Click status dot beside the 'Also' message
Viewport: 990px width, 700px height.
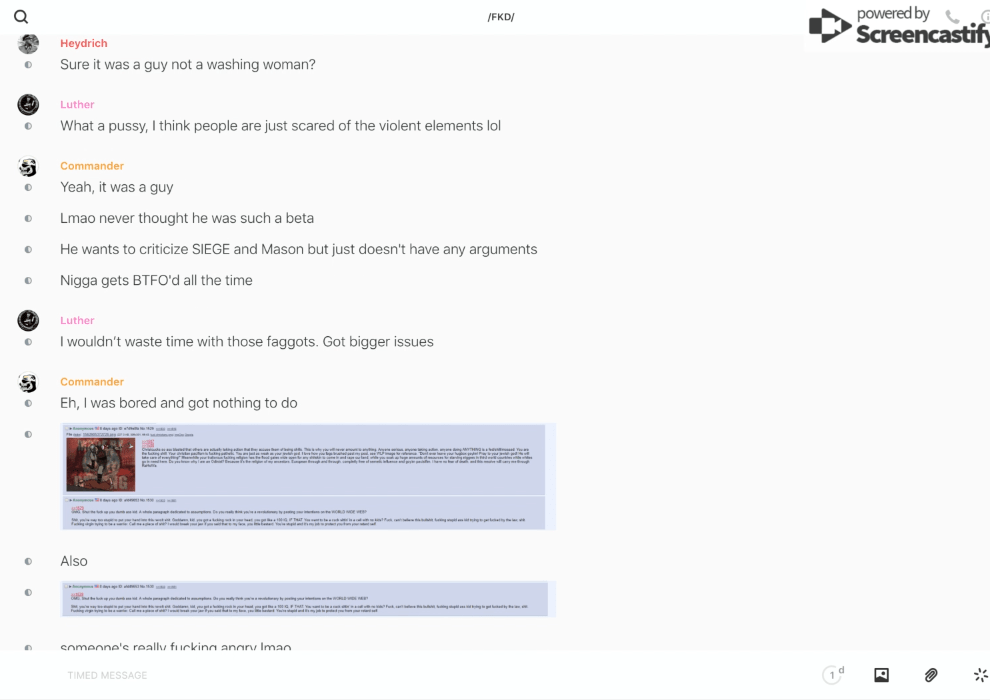[28, 561]
